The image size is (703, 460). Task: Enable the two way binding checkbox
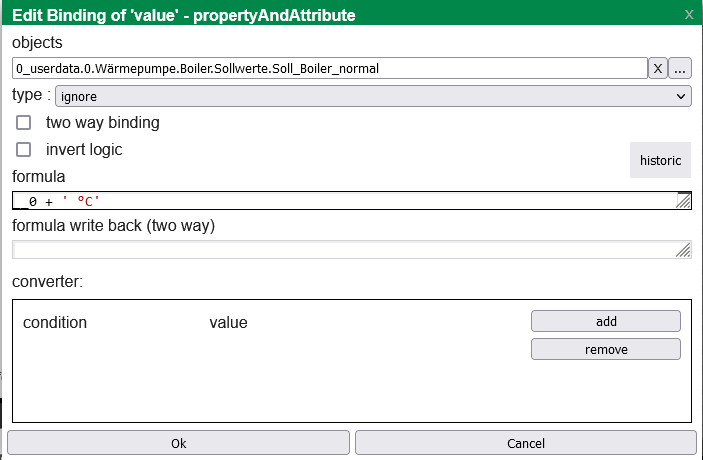pos(24,123)
